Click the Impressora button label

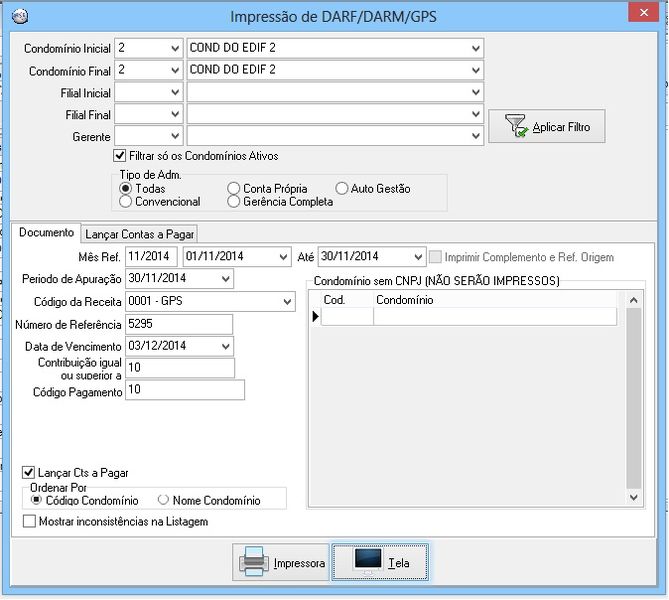click(x=299, y=563)
